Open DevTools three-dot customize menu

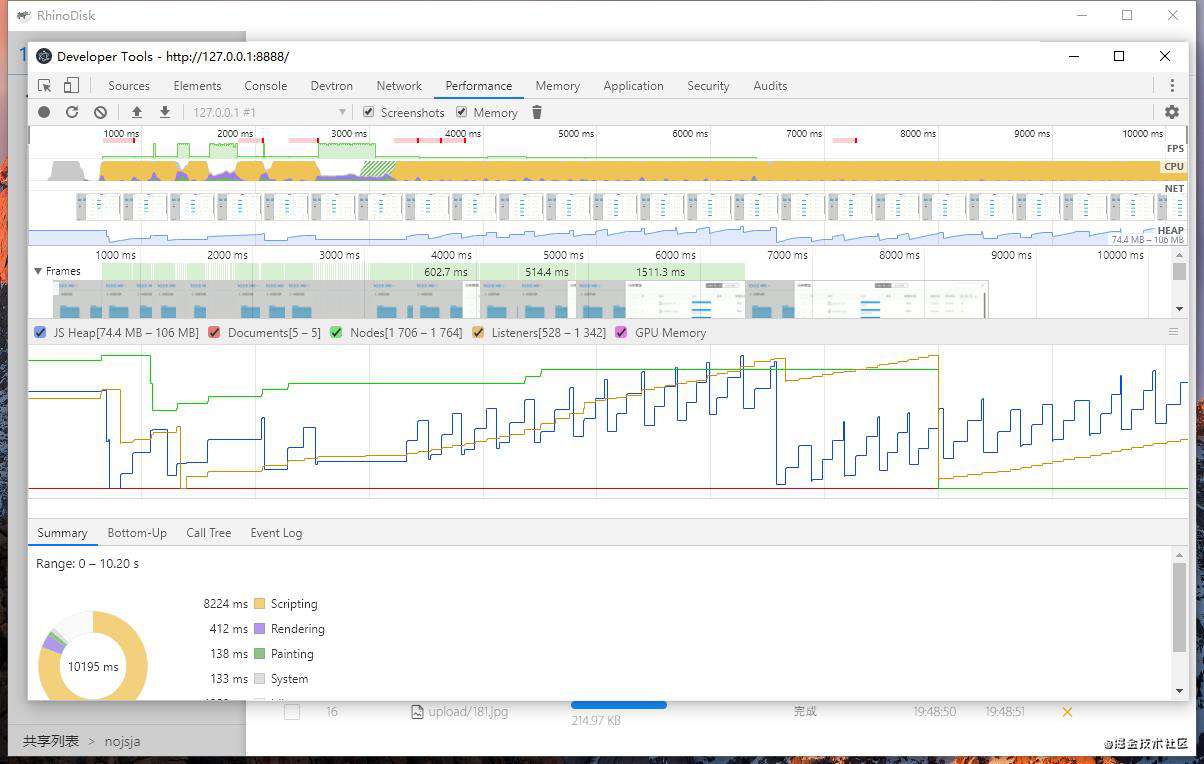1172,86
